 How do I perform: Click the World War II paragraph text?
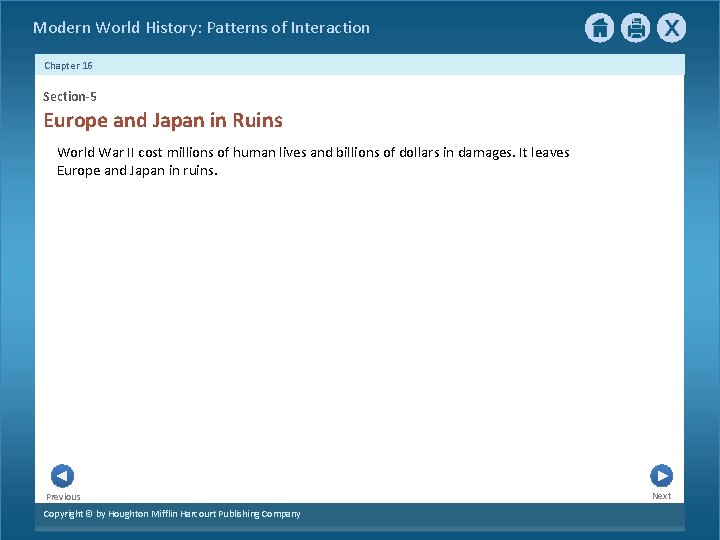pyautogui.click(x=313, y=161)
